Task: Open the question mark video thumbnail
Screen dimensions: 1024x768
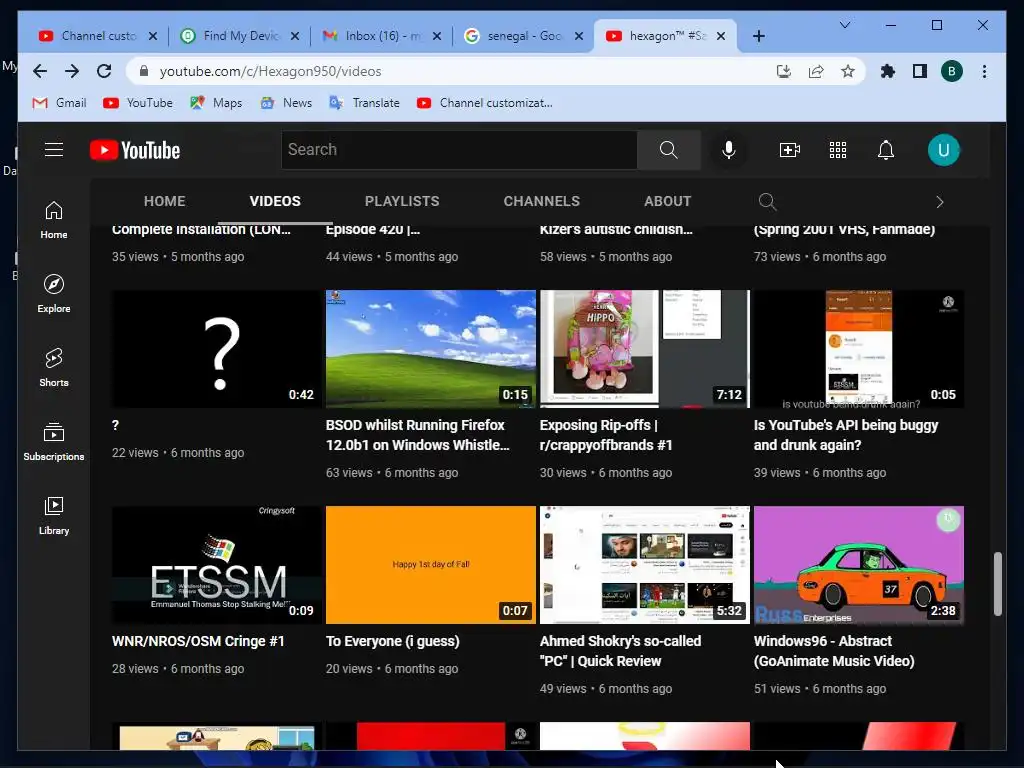Action: (x=216, y=349)
